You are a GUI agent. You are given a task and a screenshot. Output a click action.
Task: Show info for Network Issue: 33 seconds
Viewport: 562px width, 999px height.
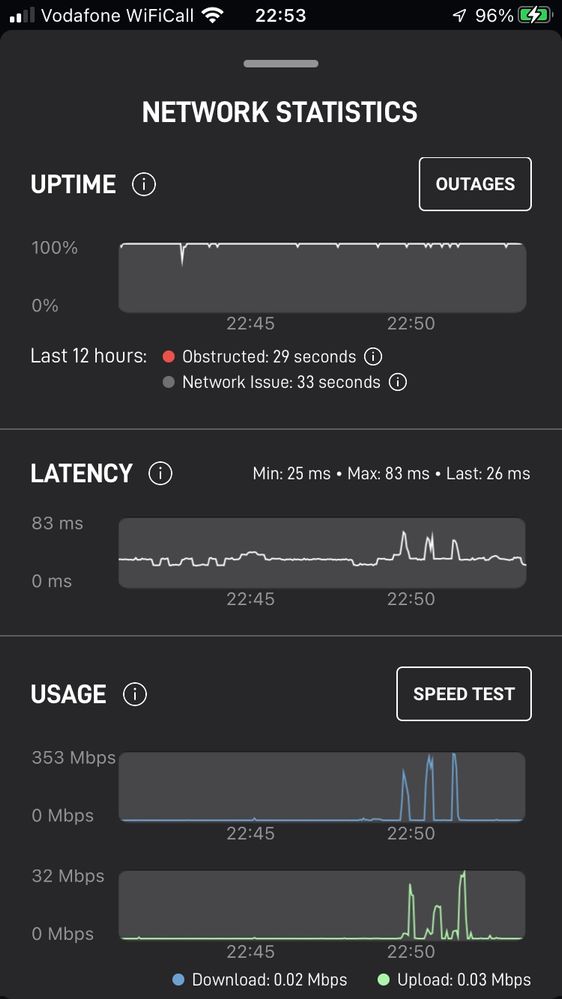[x=398, y=382]
